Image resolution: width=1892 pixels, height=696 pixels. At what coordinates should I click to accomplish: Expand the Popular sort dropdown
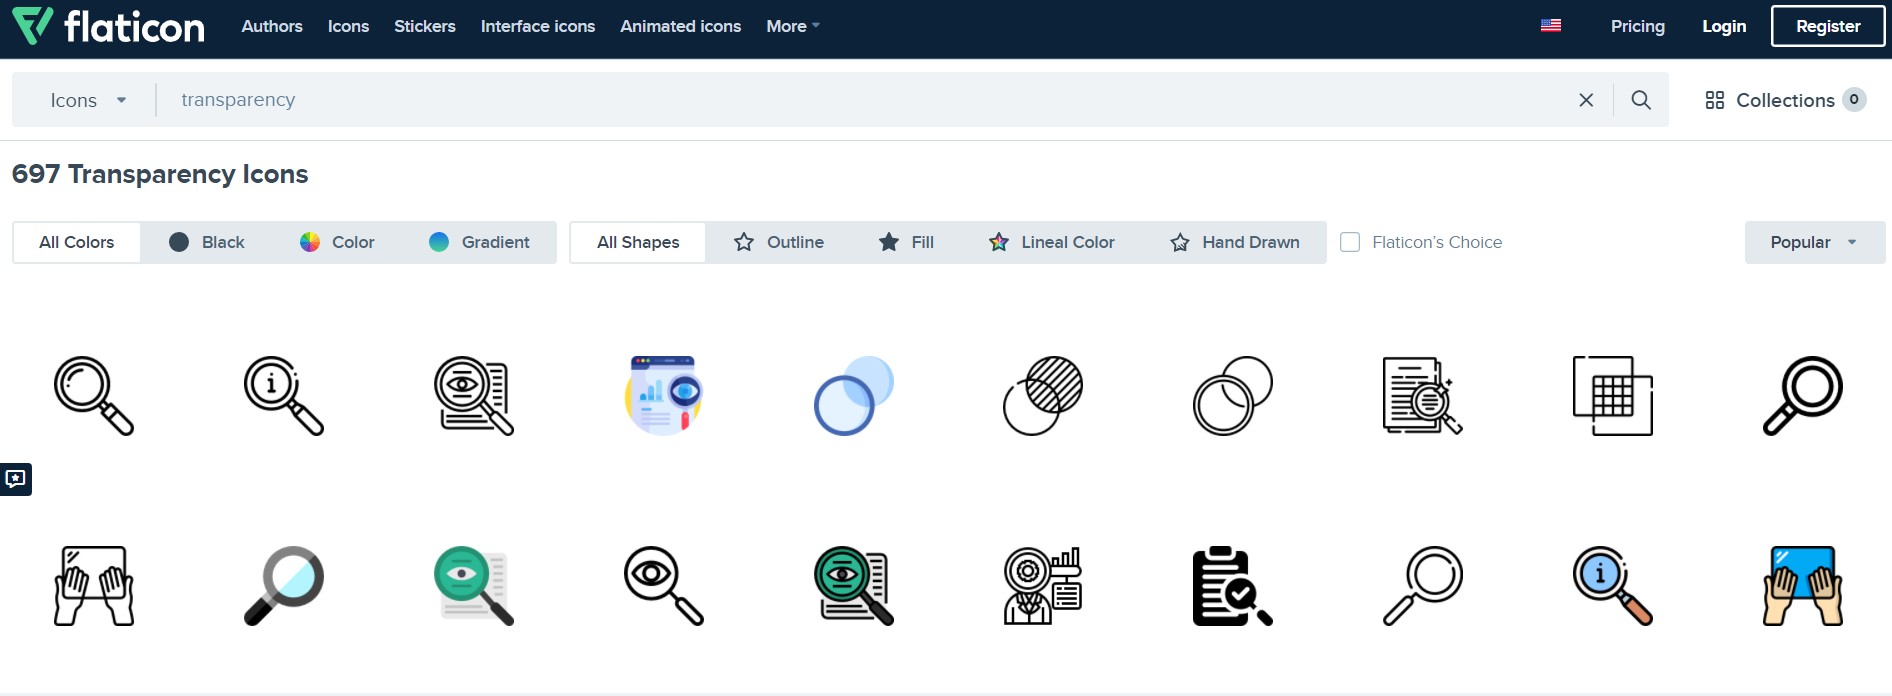(x=1815, y=242)
